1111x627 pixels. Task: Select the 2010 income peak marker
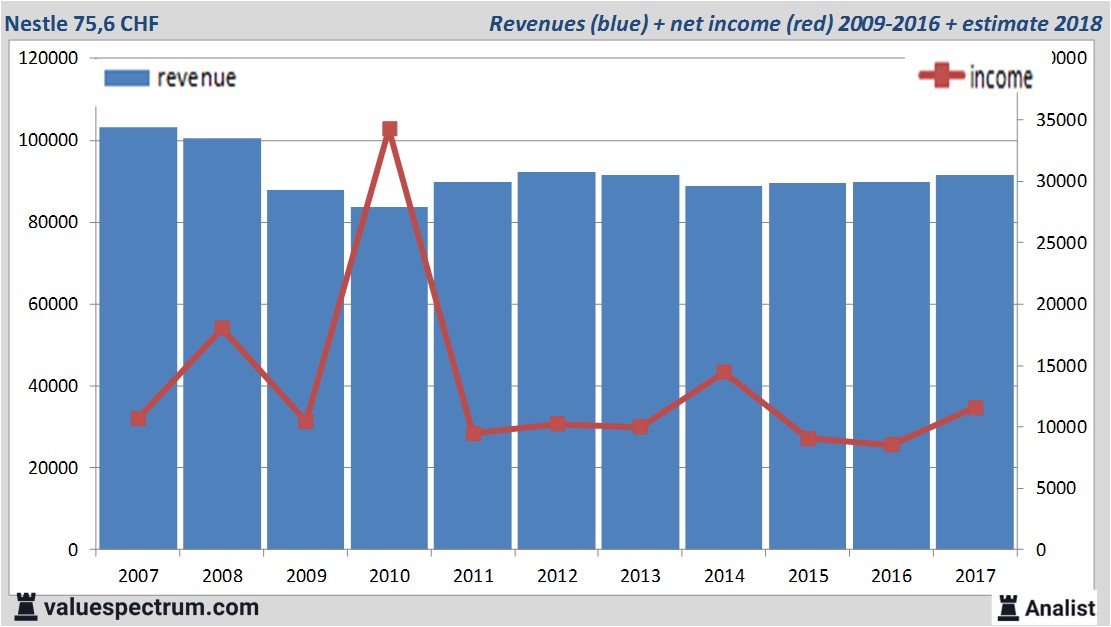[390, 129]
